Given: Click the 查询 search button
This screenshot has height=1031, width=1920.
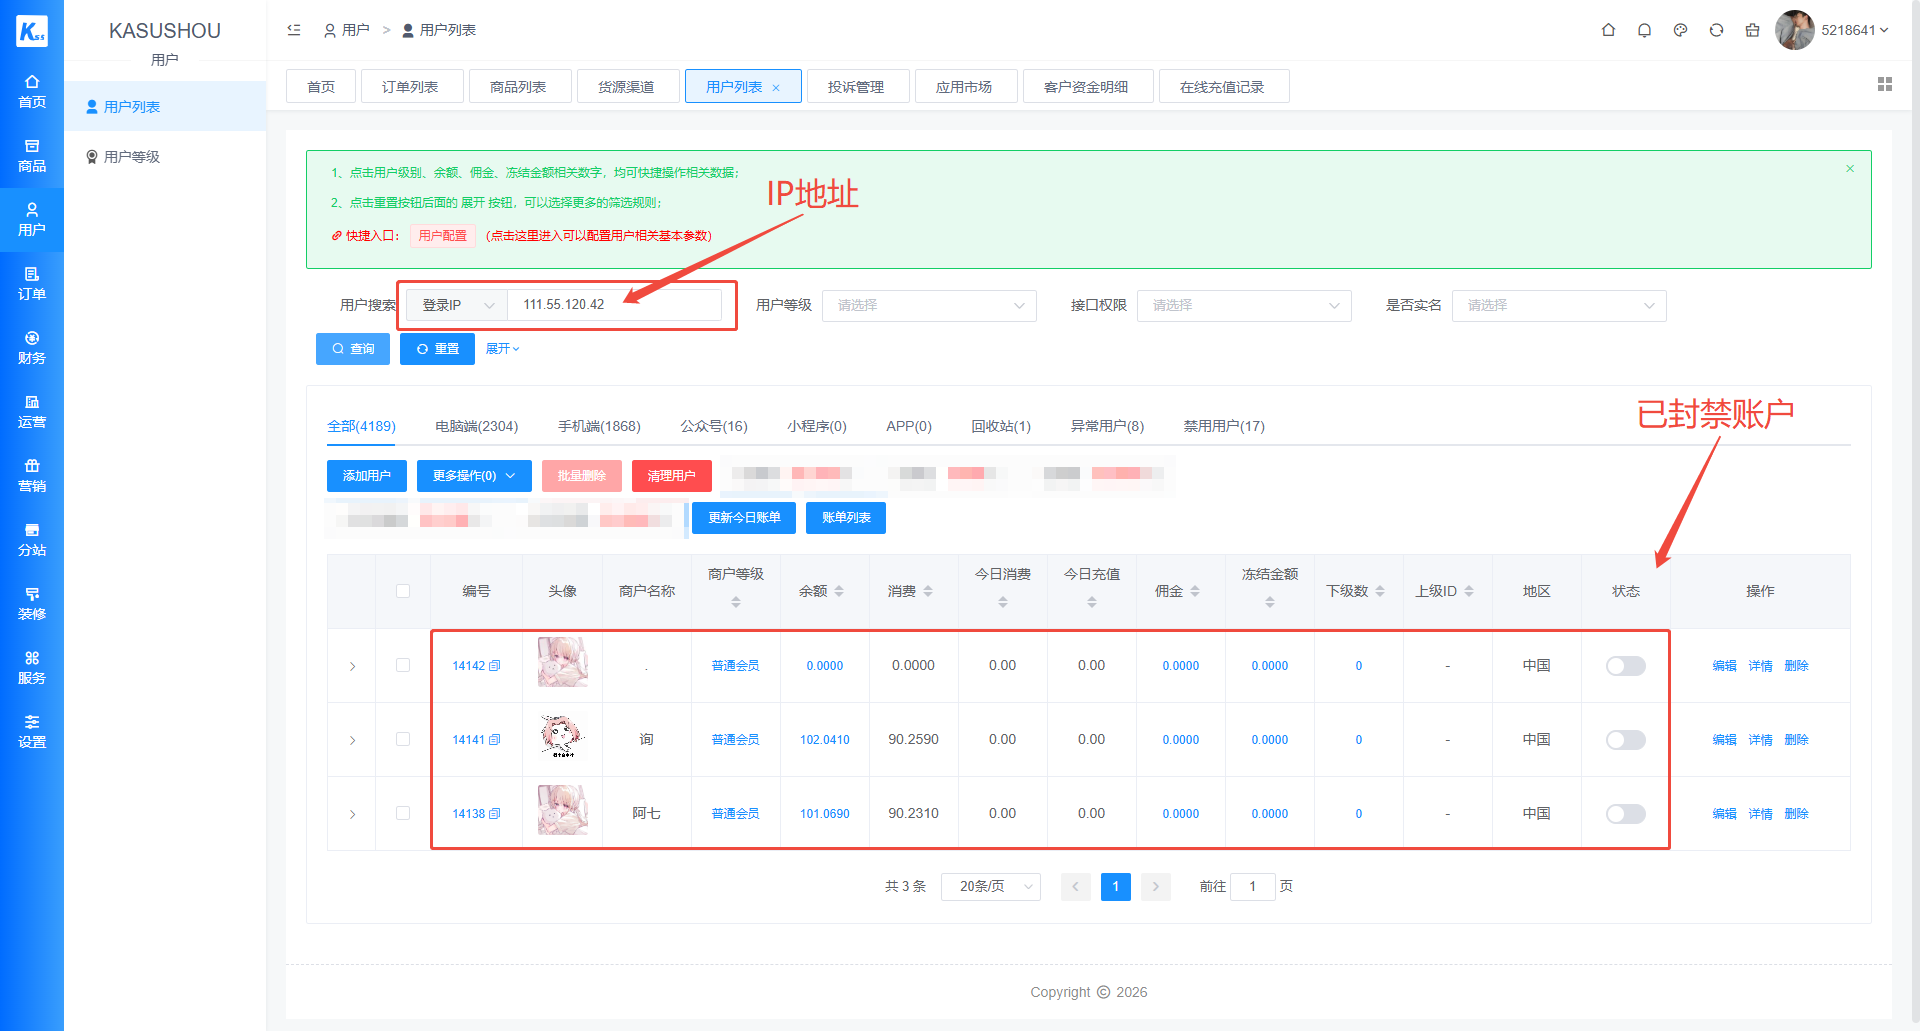Looking at the screenshot, I should (352, 348).
